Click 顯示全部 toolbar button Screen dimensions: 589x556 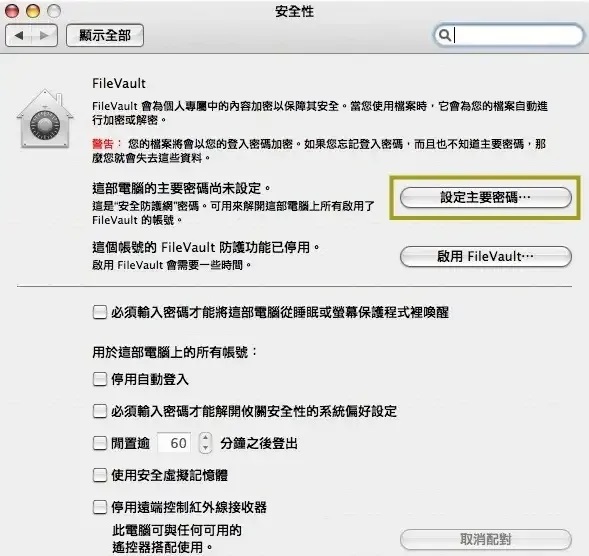(x=105, y=35)
